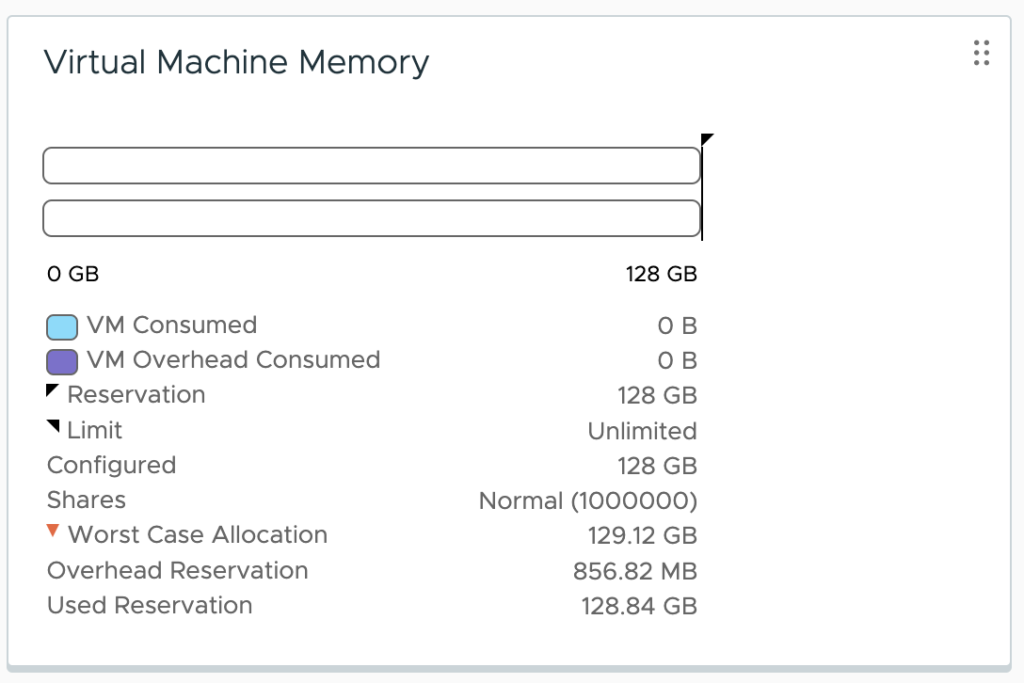This screenshot has height=683, width=1024.
Task: Click the Limit flag marker icon
Action: click(x=54, y=427)
